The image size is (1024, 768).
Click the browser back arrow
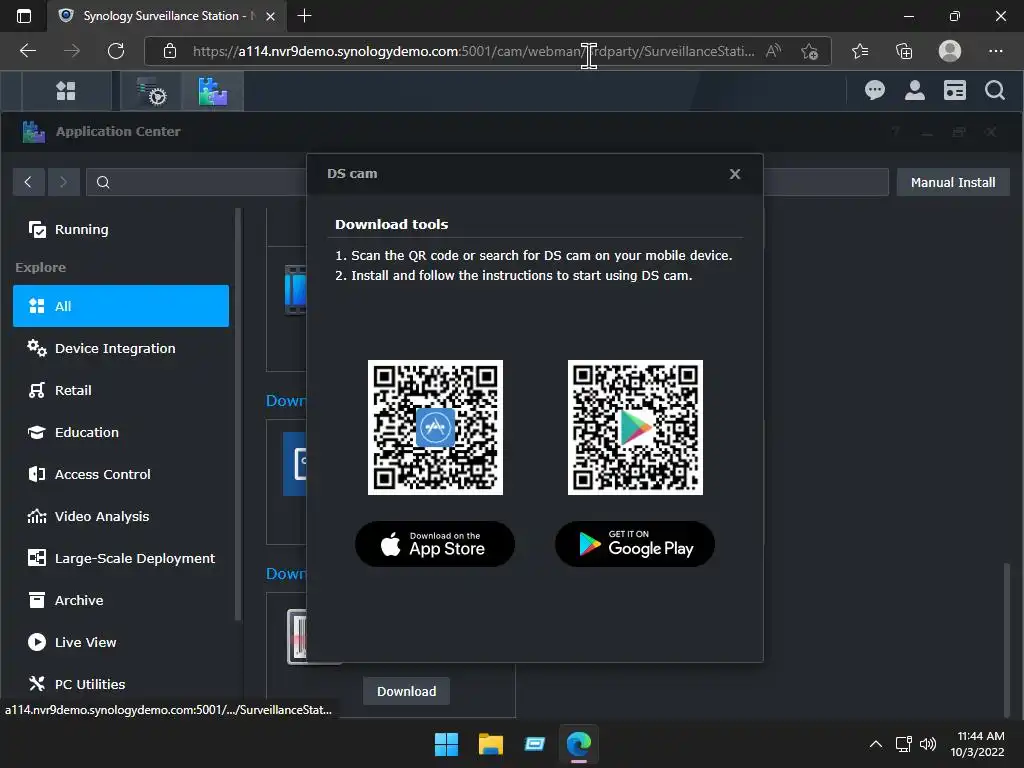click(x=28, y=51)
